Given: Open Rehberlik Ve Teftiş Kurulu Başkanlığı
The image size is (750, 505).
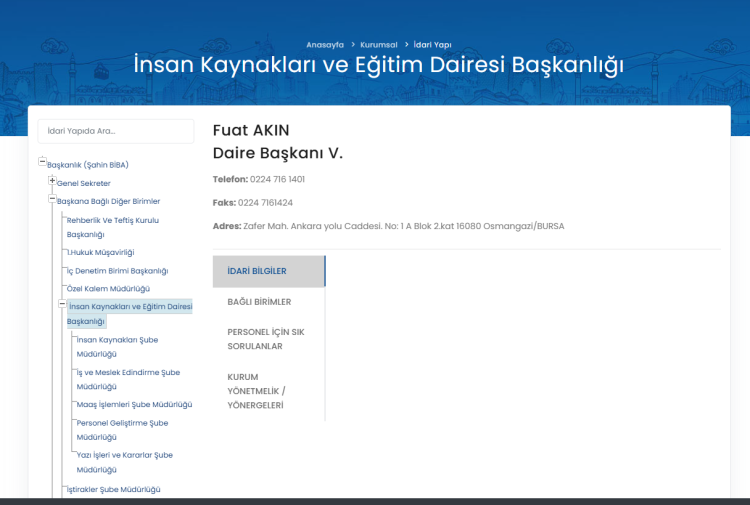Looking at the screenshot, I should [x=112, y=227].
